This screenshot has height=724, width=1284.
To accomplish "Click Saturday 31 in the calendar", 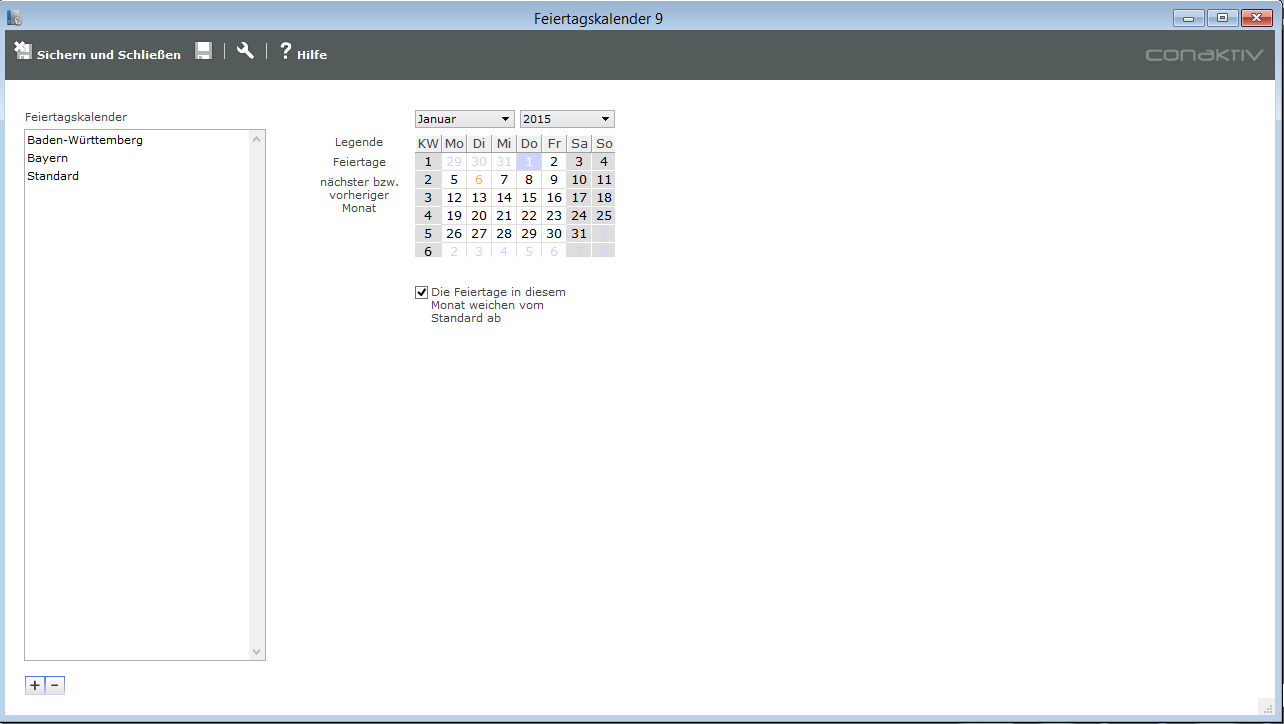I will coord(579,234).
